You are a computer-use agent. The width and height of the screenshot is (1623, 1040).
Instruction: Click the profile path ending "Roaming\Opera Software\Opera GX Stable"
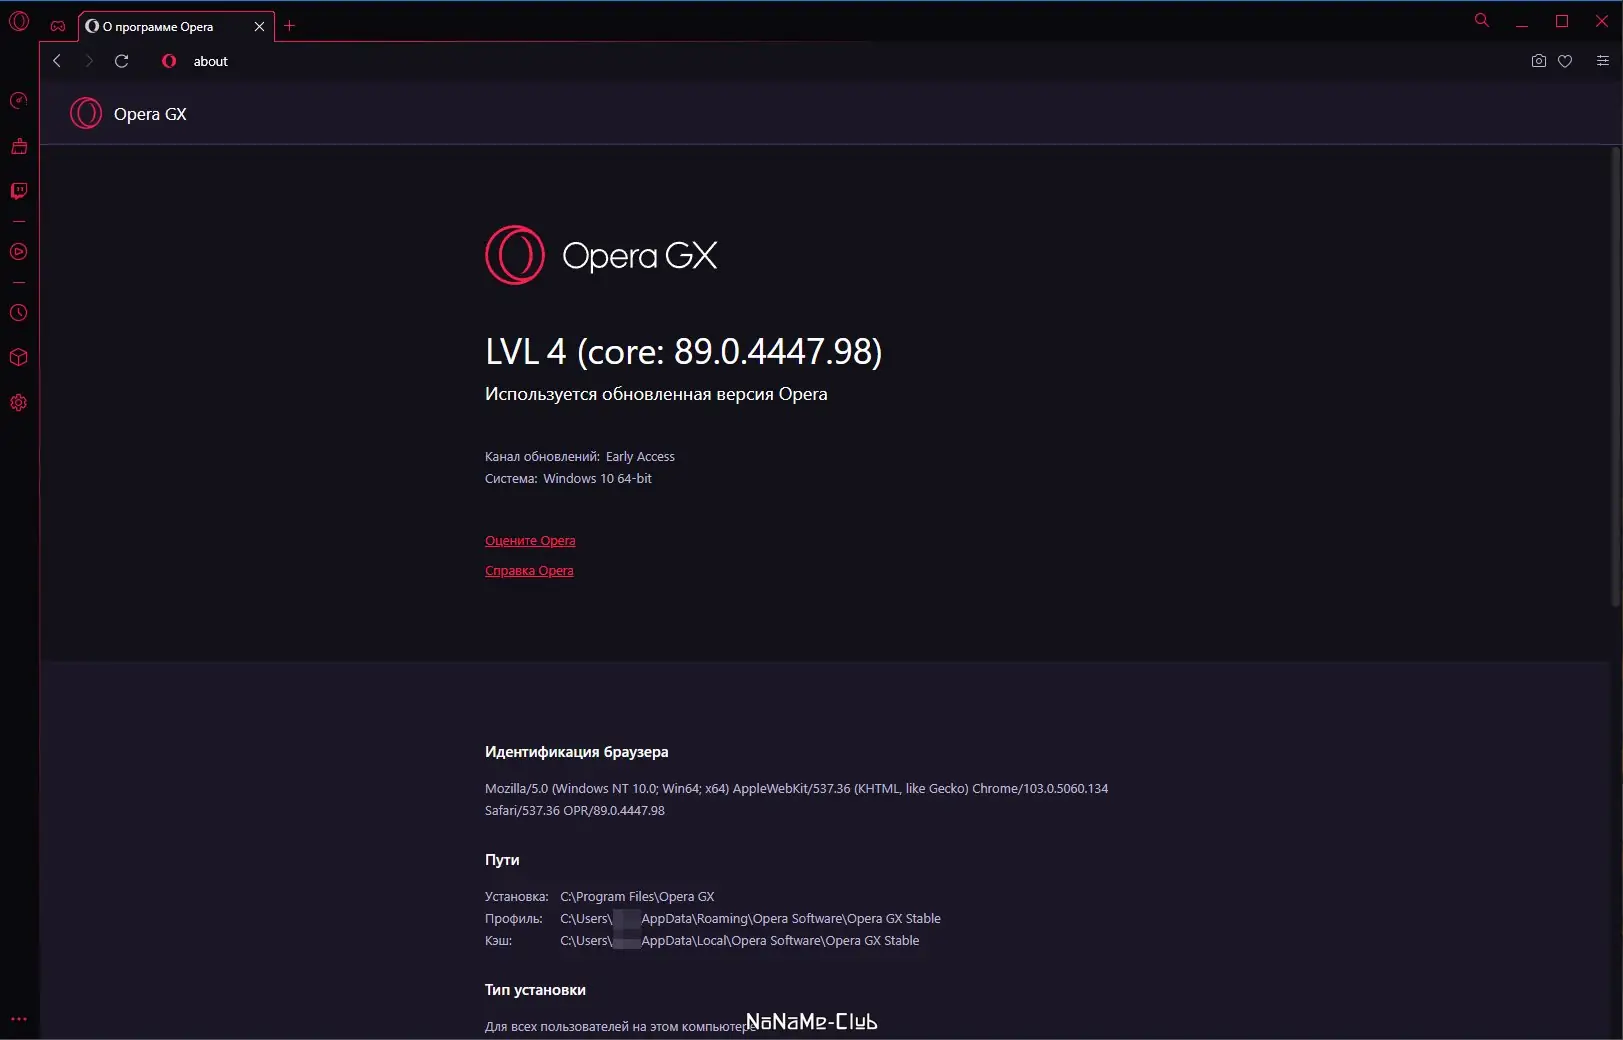[x=750, y=919]
